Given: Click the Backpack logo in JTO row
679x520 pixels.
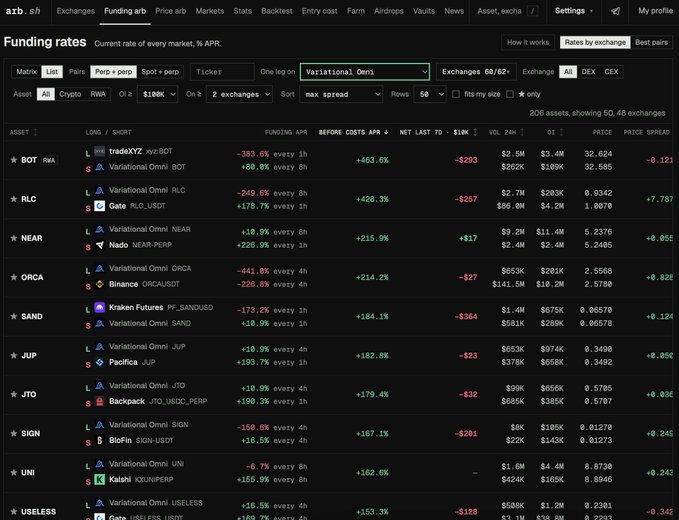Looking at the screenshot, I should pos(100,401).
